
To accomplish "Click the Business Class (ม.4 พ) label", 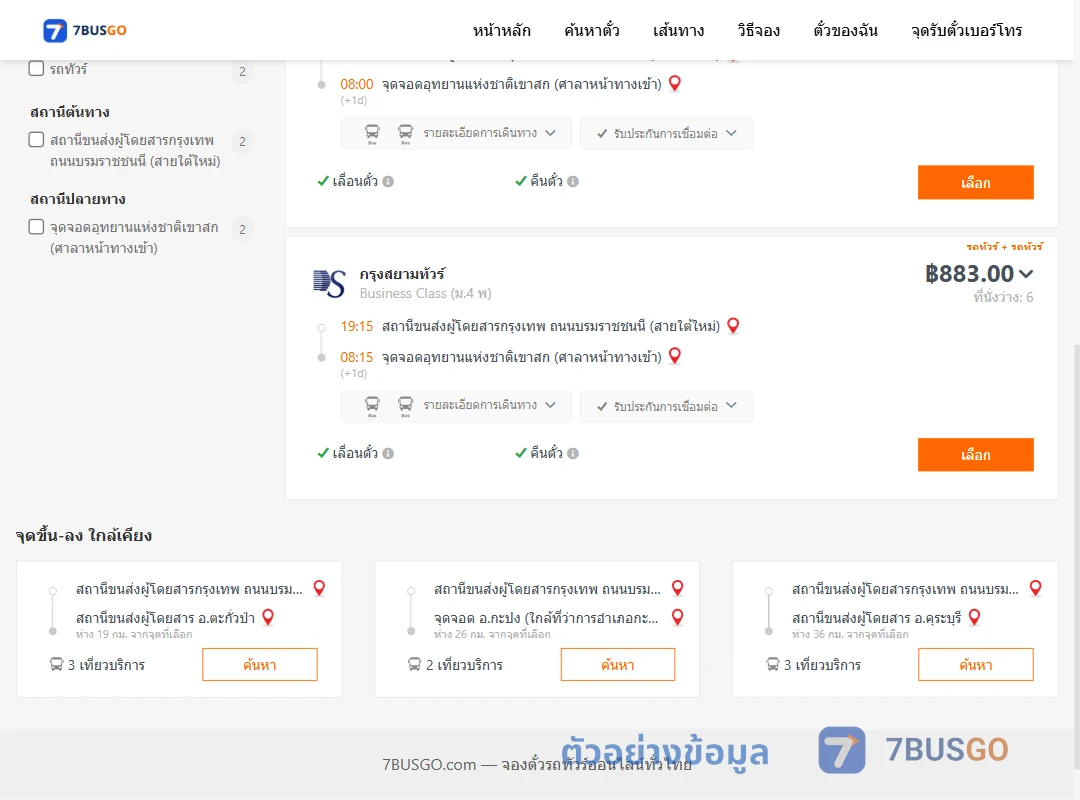I will pyautogui.click(x=426, y=294).
